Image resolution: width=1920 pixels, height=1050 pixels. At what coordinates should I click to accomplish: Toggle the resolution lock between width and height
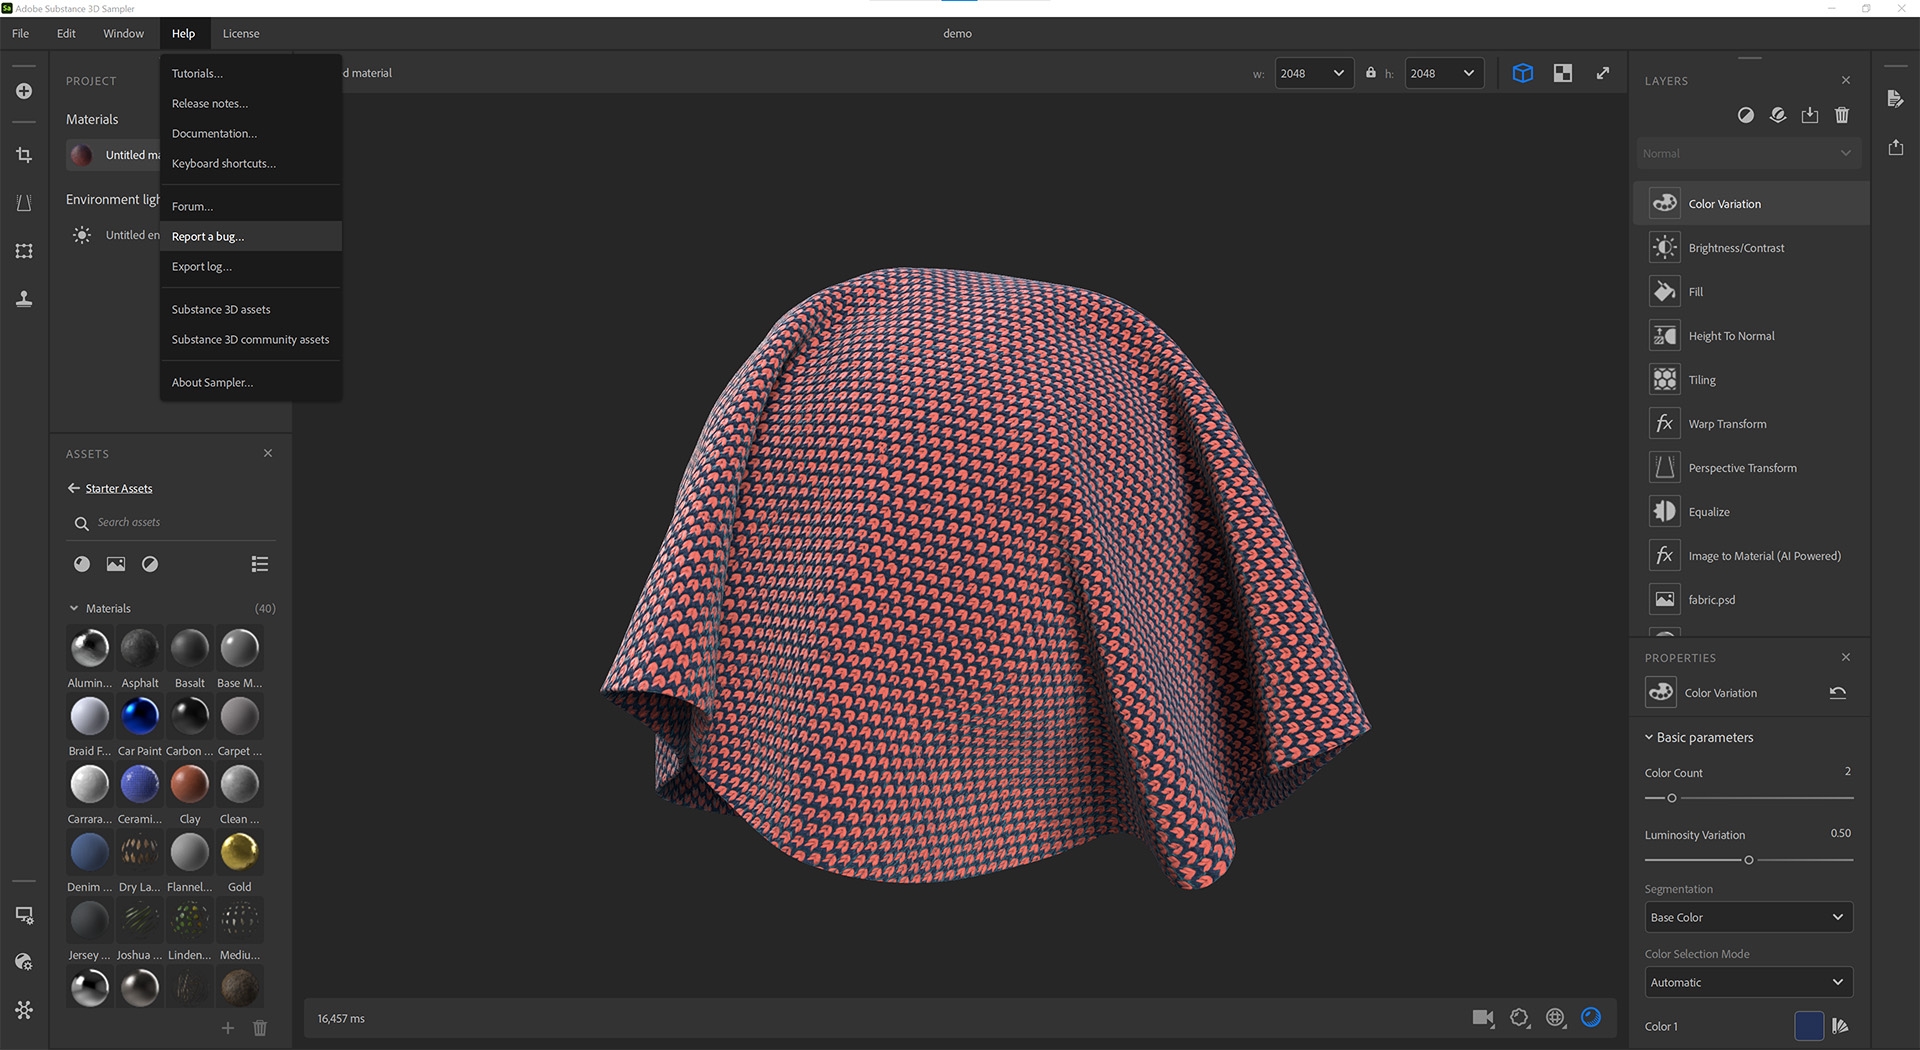(1370, 73)
